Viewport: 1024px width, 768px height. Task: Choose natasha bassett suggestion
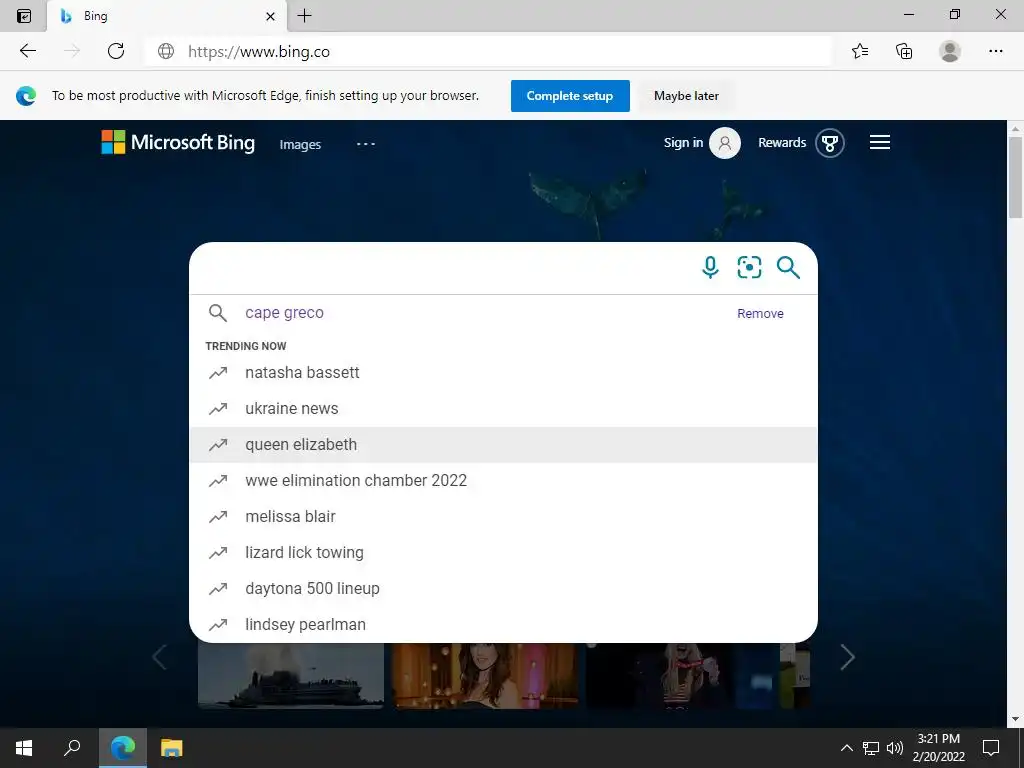coord(503,372)
